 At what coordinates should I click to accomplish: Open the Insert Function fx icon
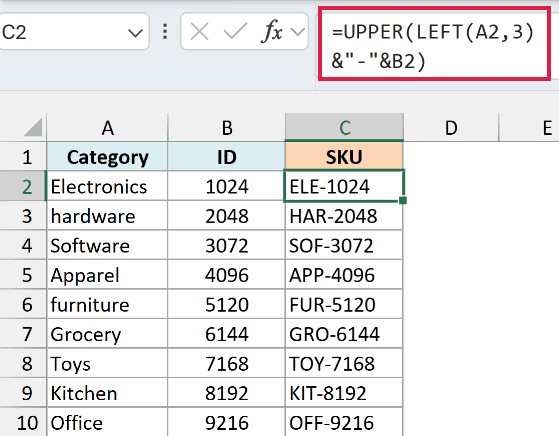[272, 32]
